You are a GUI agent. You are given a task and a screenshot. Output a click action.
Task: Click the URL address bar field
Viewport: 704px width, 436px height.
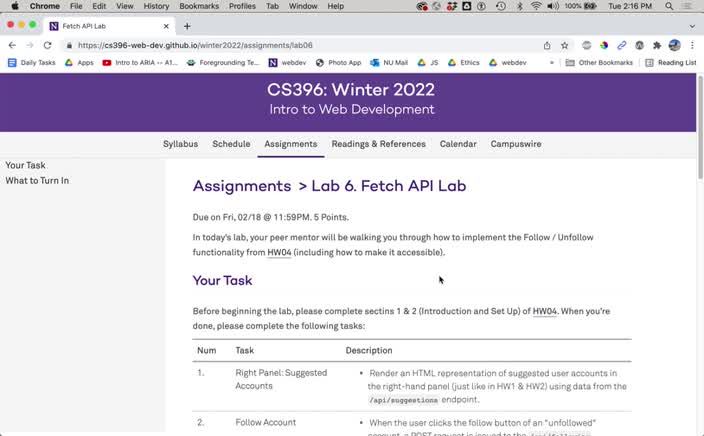[x=305, y=45]
